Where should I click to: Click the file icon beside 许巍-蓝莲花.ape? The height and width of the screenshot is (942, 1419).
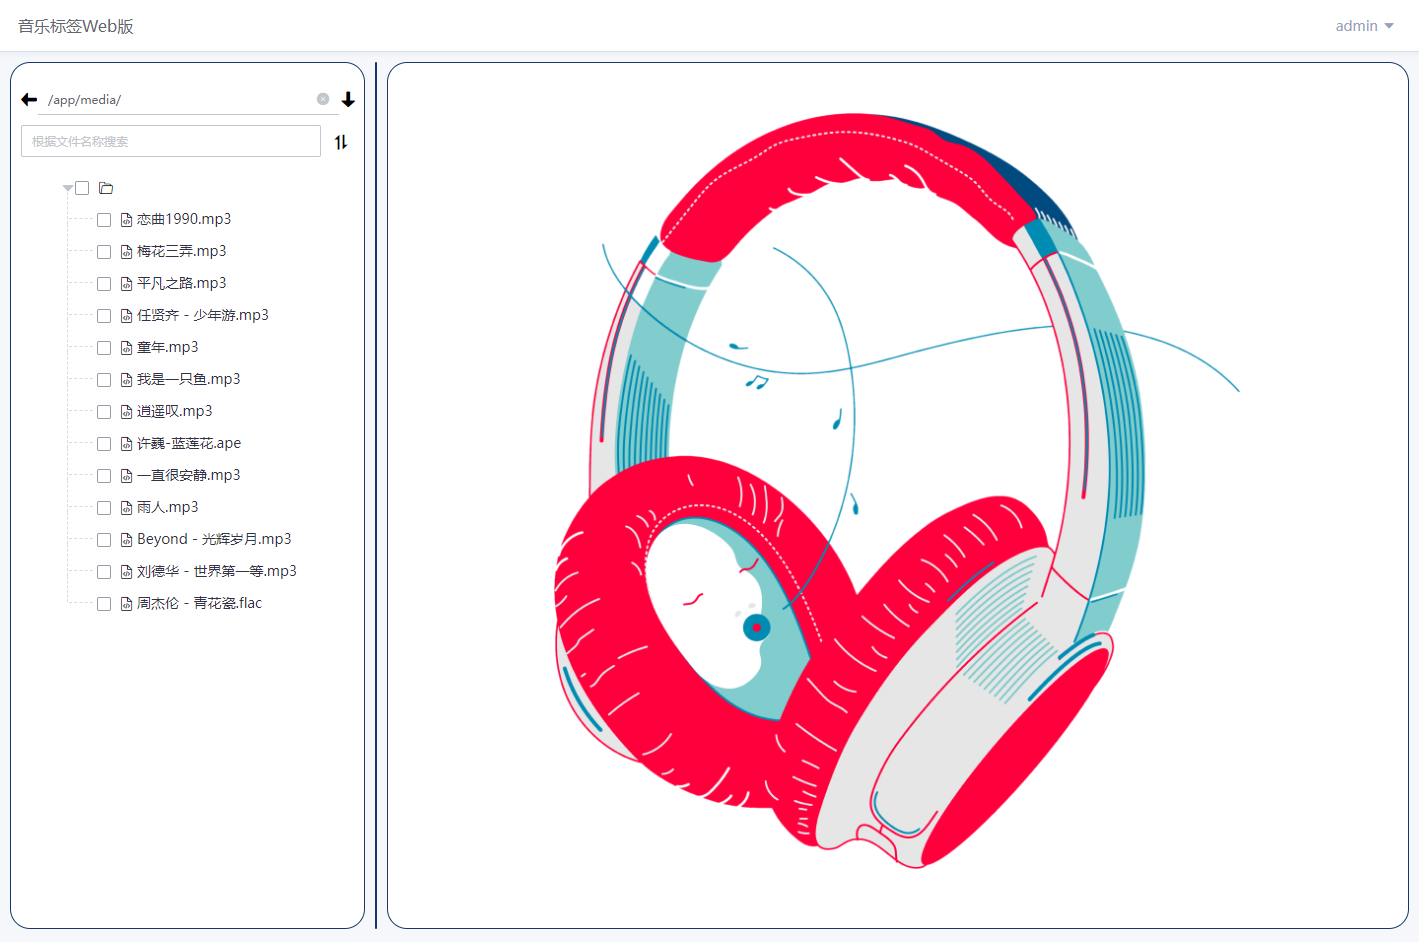126,444
